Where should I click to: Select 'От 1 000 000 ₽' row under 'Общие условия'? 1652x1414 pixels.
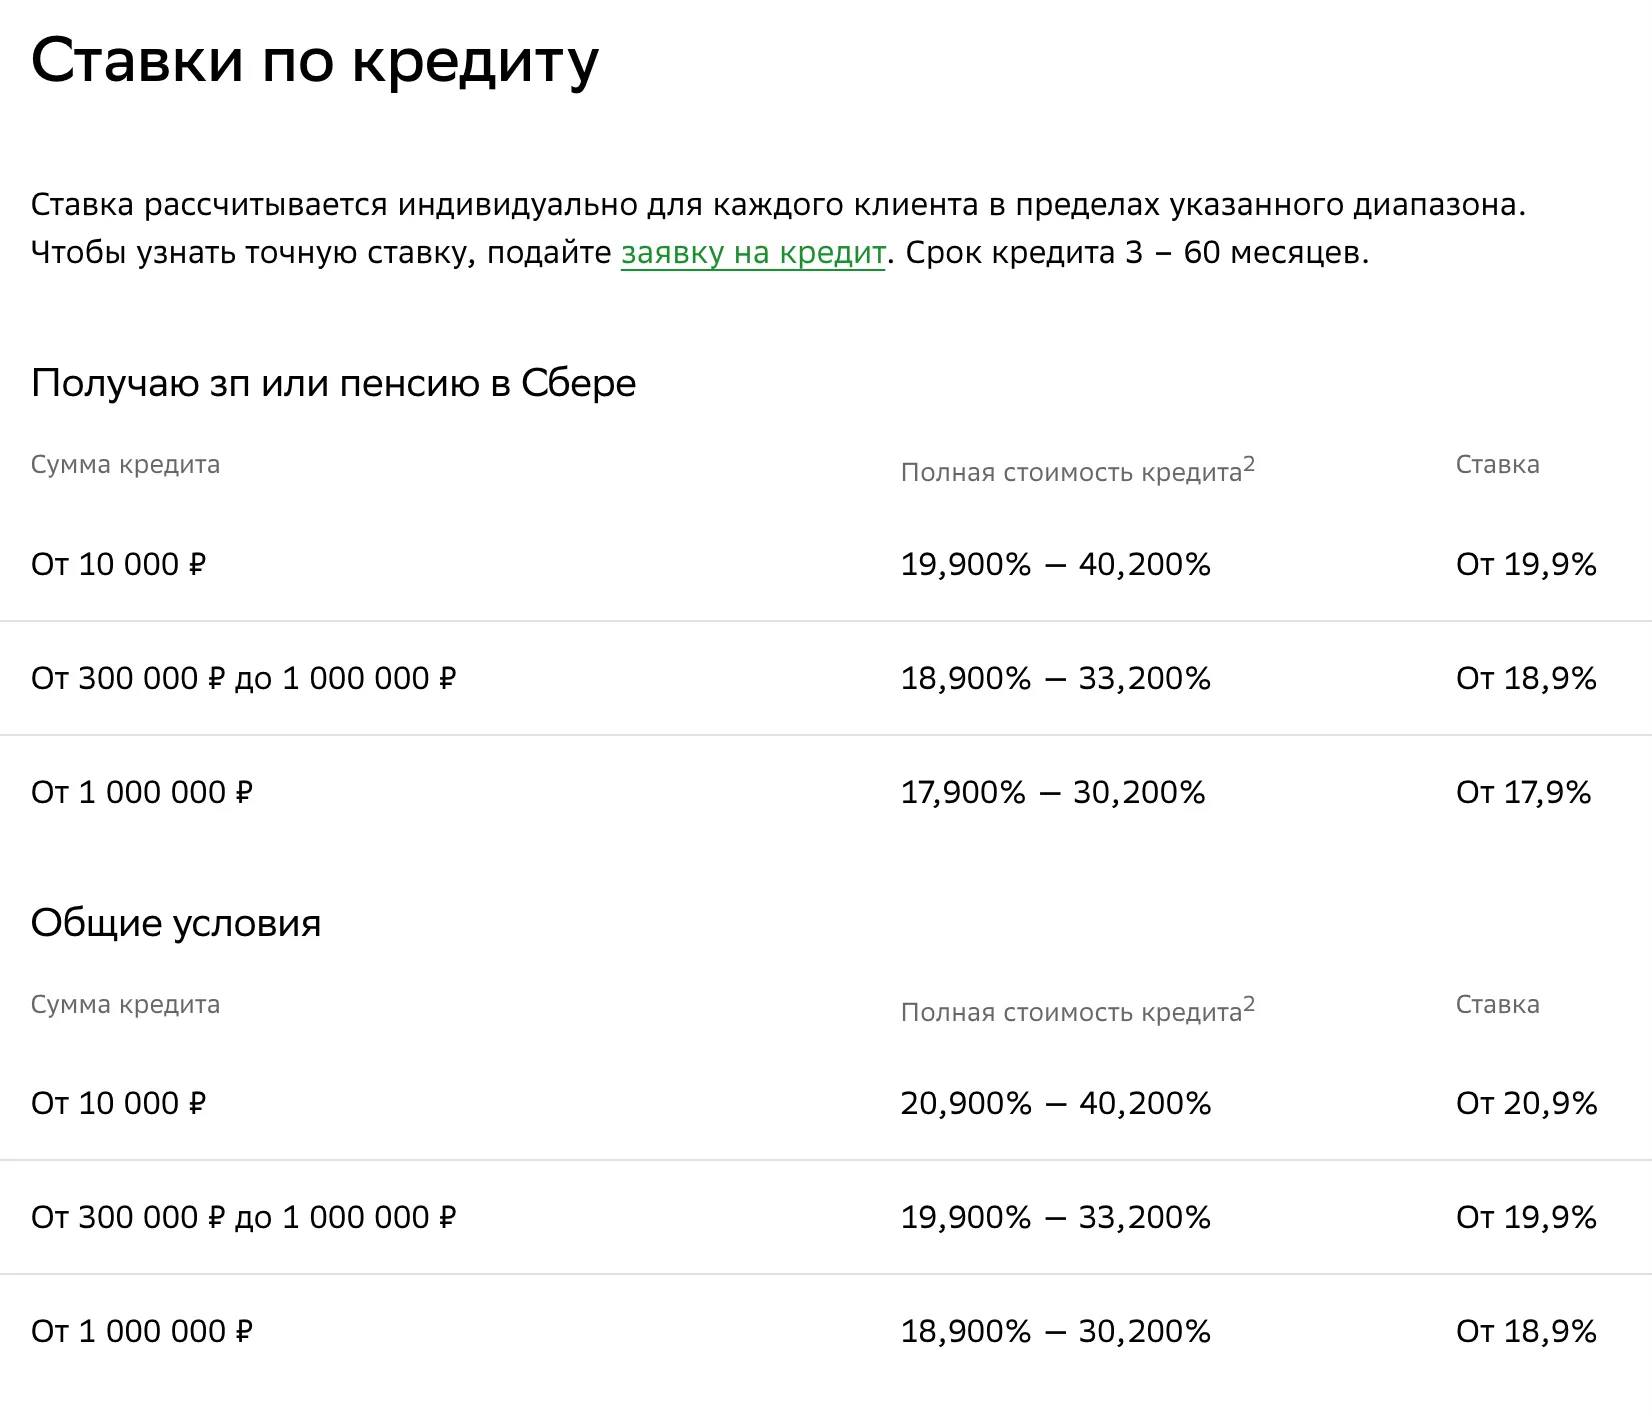pos(142,1331)
